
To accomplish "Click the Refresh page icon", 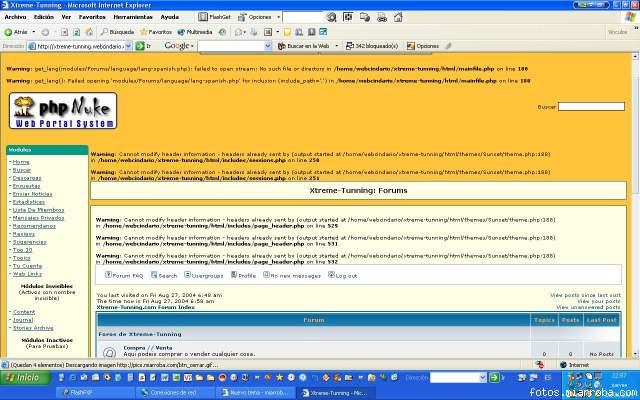I will pyautogui.click(x=76, y=32).
